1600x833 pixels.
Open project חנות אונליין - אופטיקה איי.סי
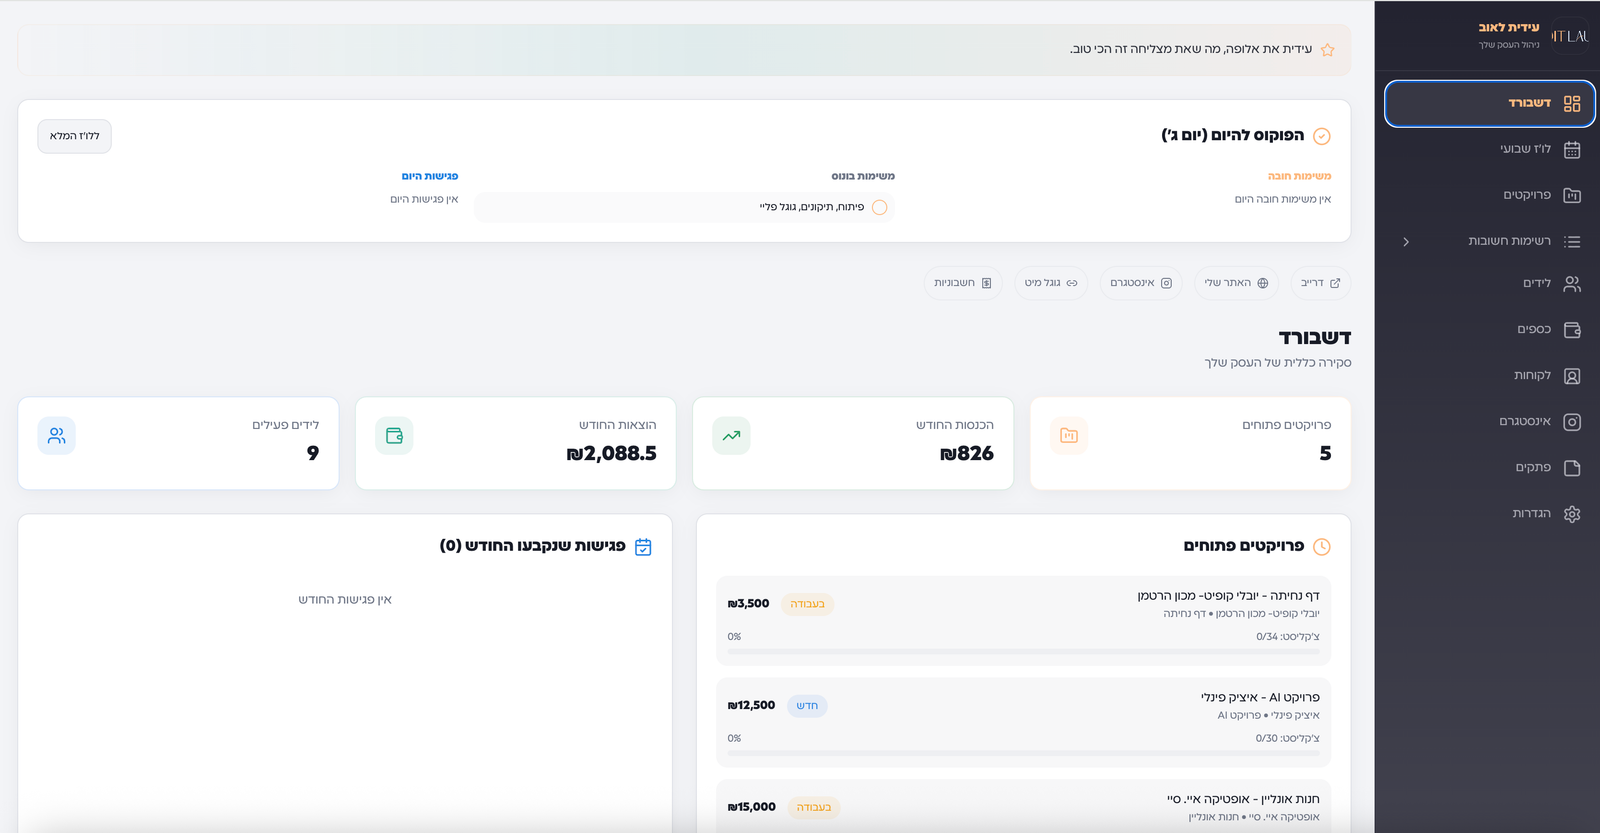click(x=1024, y=807)
